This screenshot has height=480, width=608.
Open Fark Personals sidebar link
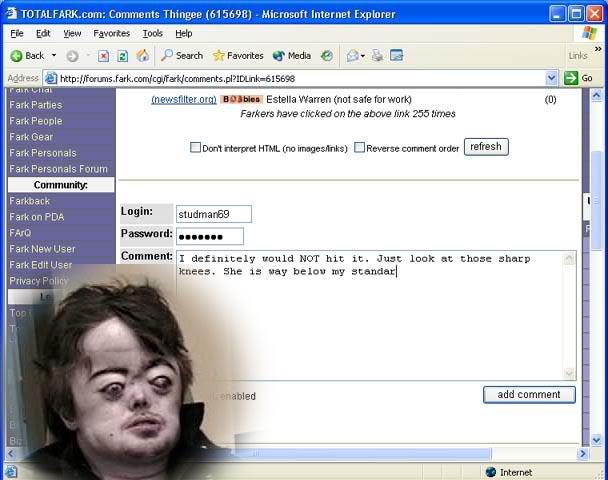(x=43, y=153)
